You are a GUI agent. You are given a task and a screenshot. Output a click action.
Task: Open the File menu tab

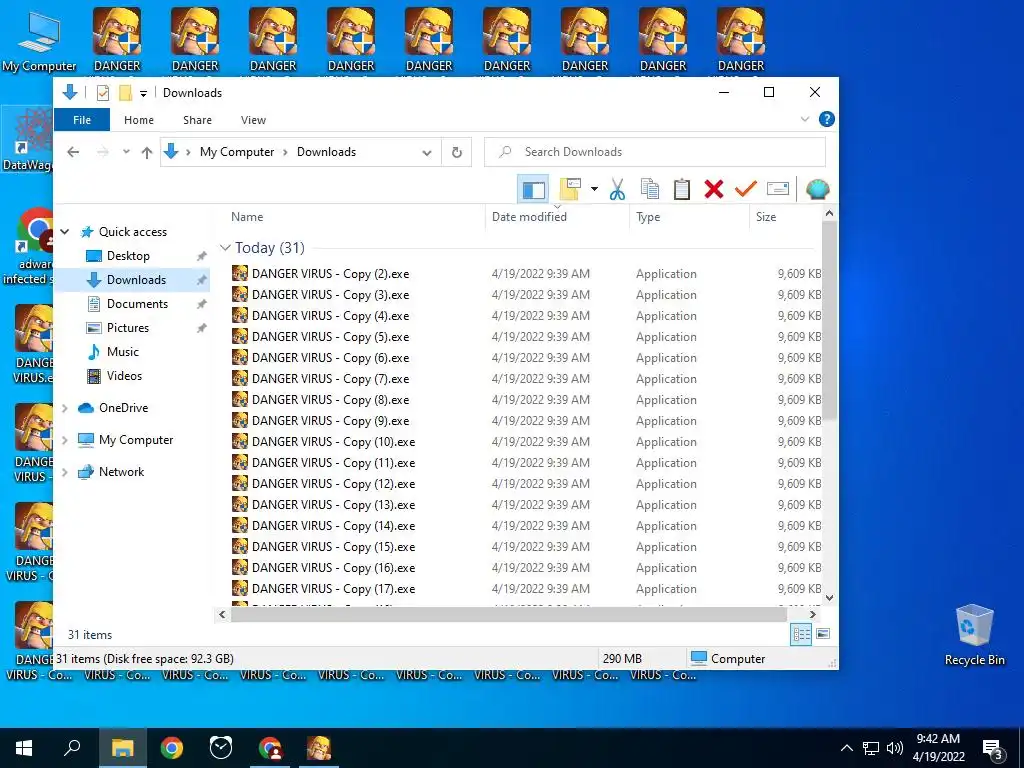coord(82,120)
